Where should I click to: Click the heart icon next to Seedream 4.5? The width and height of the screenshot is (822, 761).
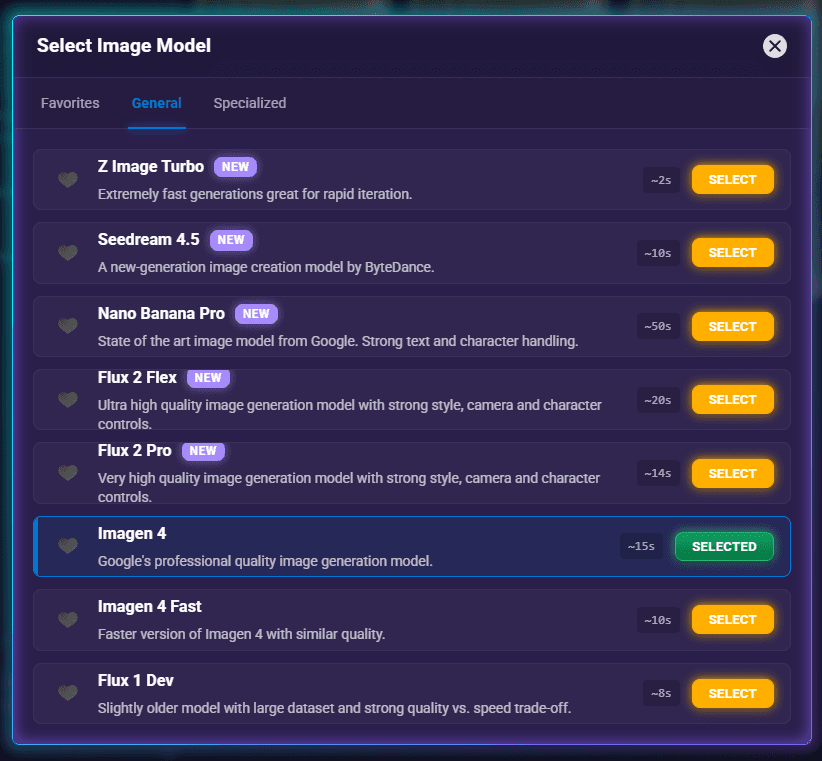(x=67, y=253)
